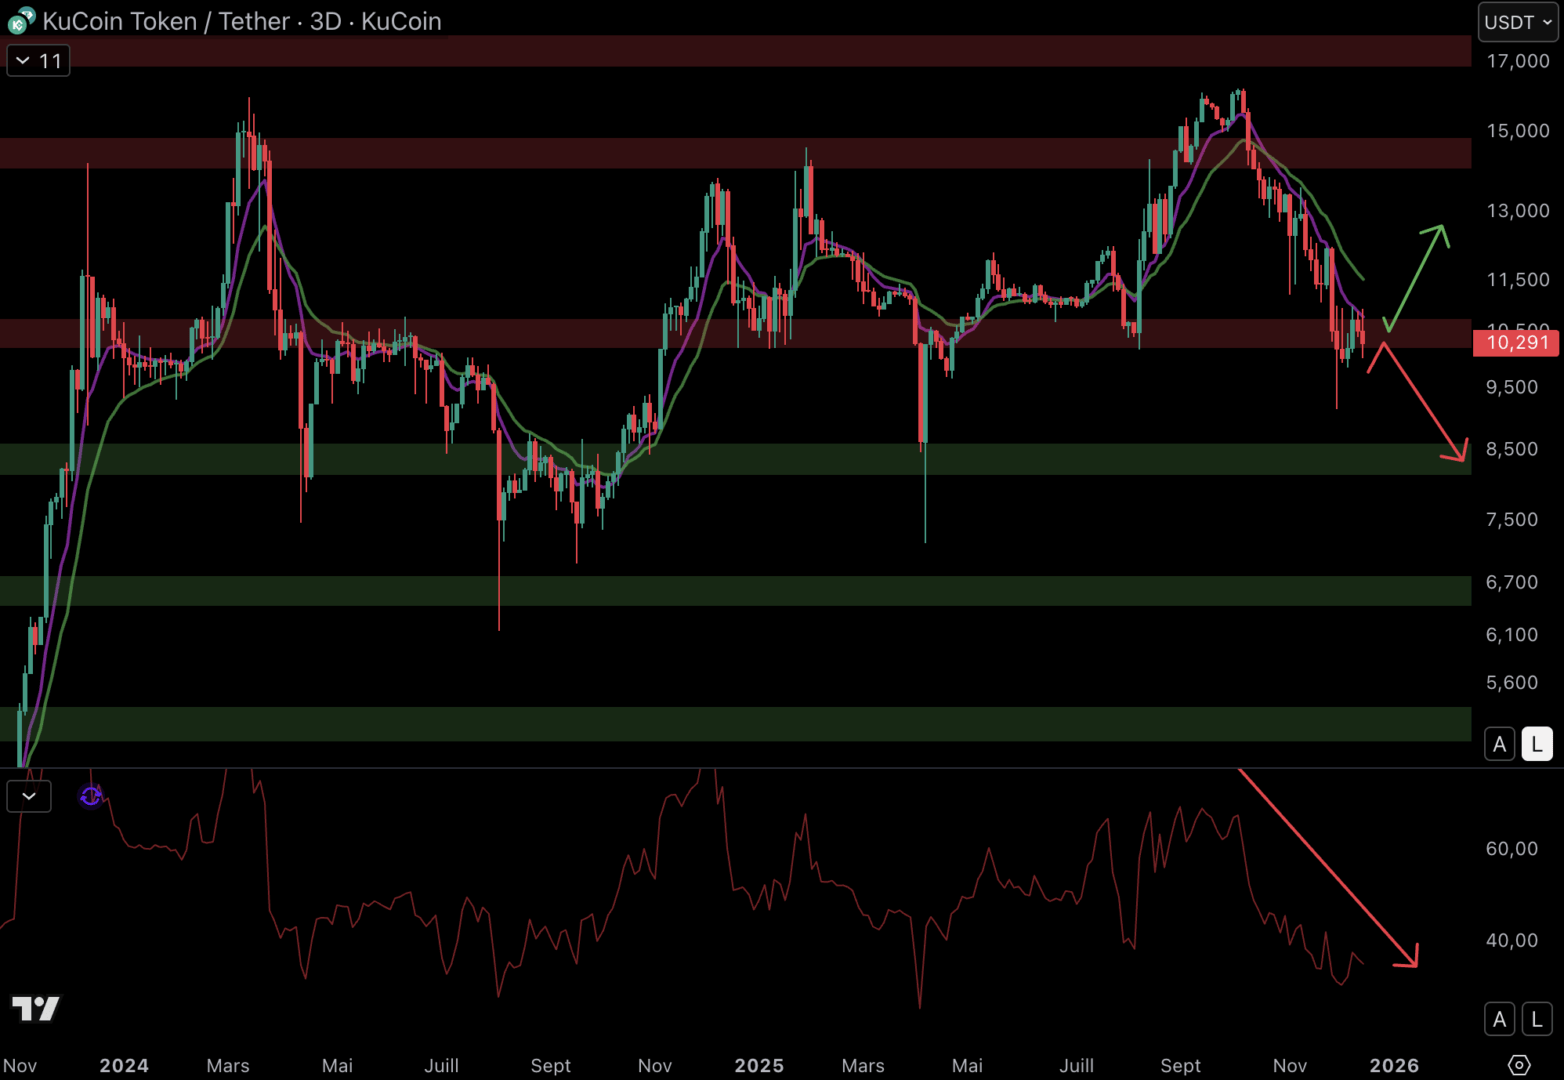The image size is (1564, 1080).
Task: Enable log scale on the indicator pane
Action: tap(1537, 1019)
